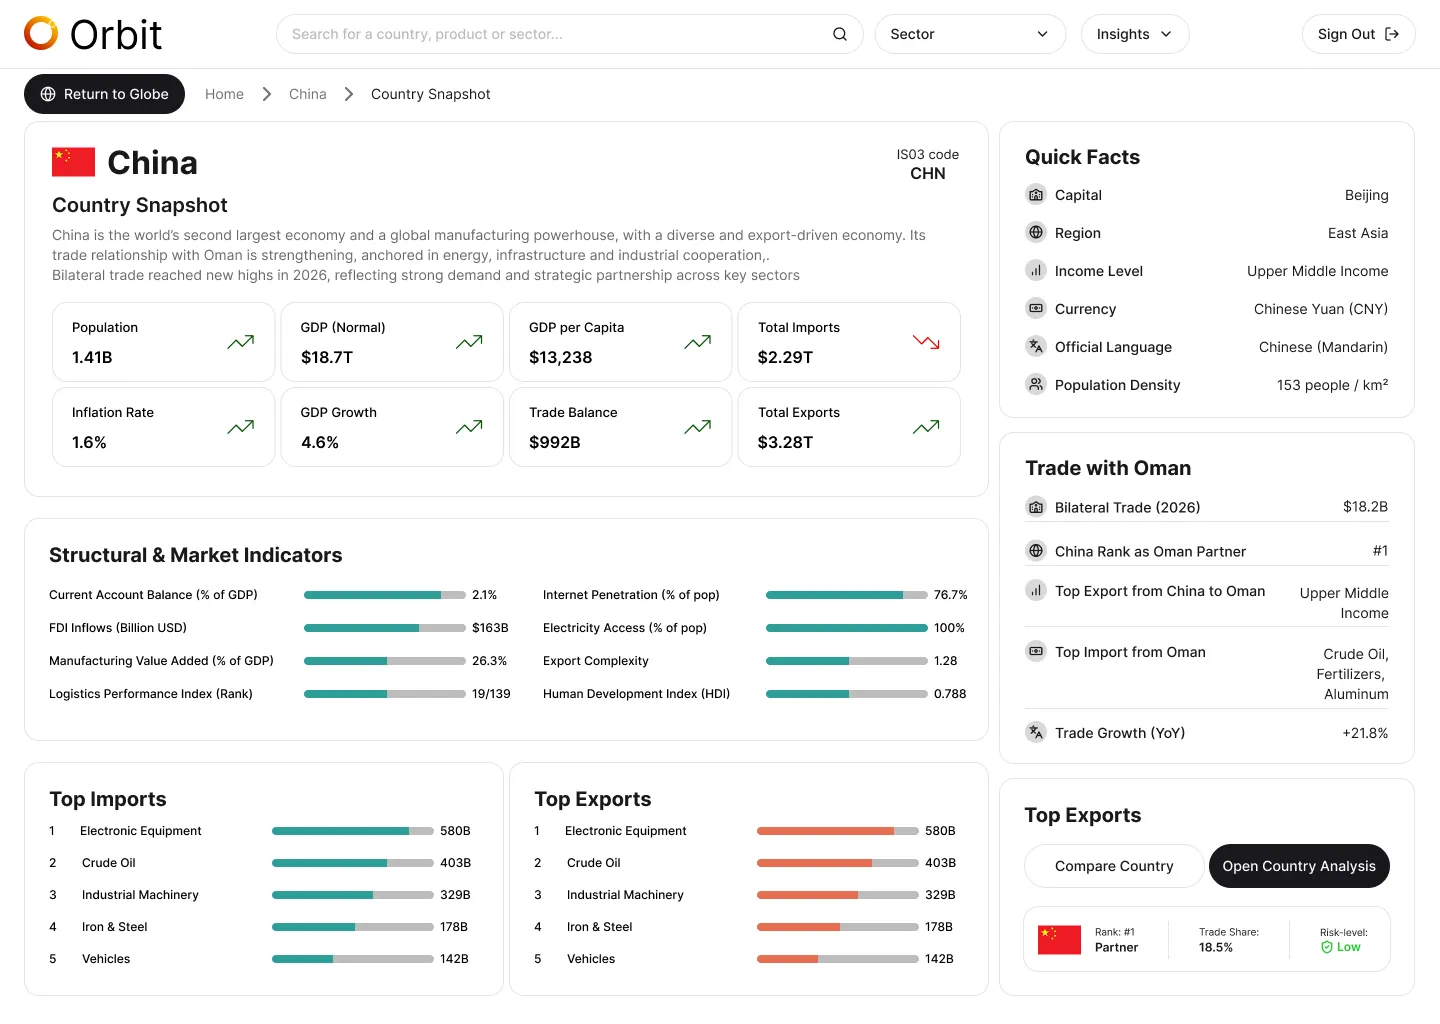The width and height of the screenshot is (1440, 1024).
Task: Select the Compare Country button
Action: click(1114, 866)
